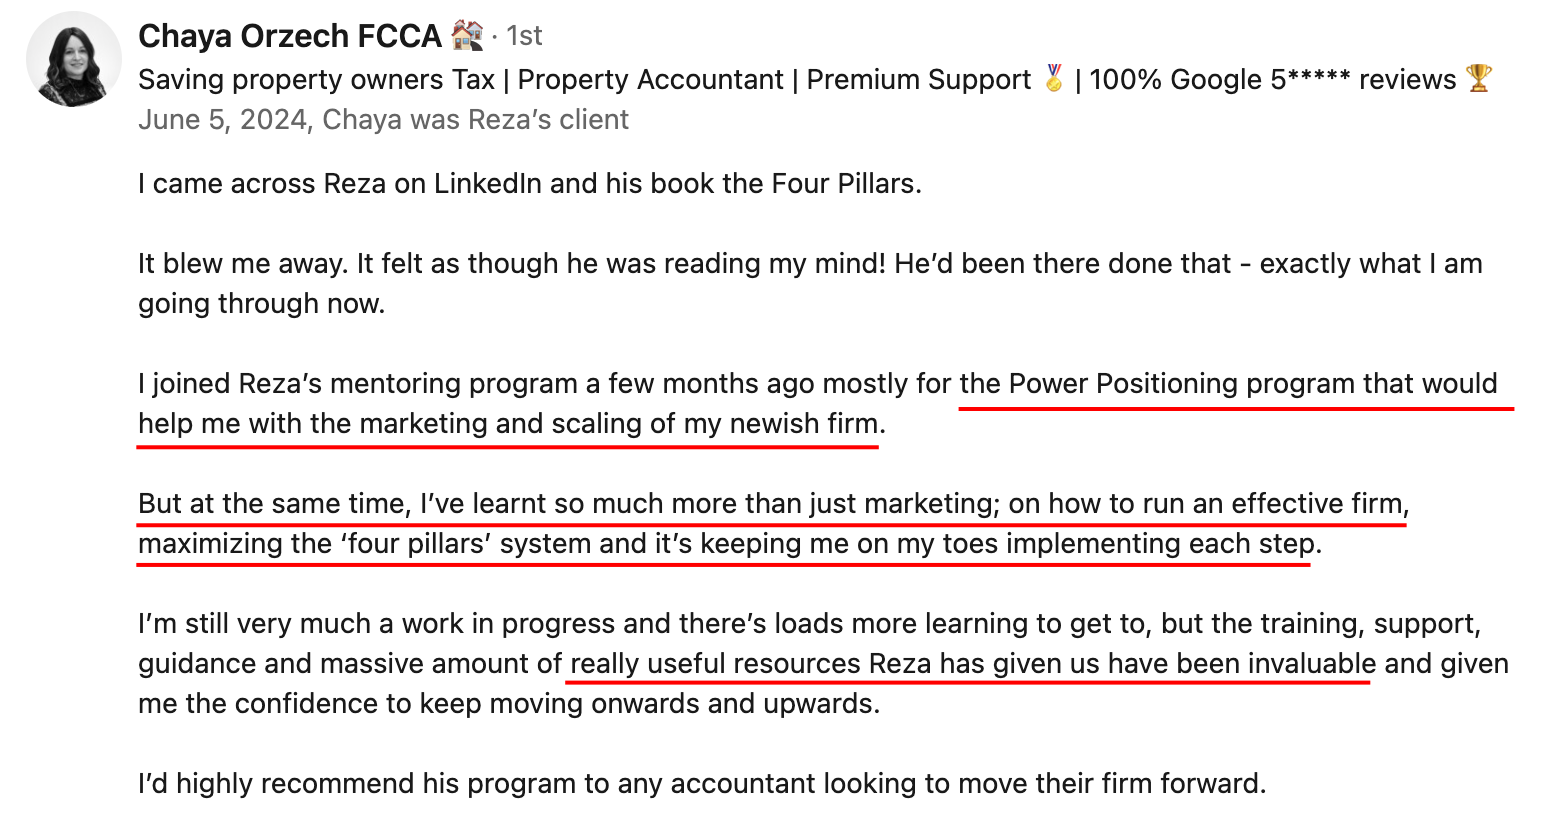The width and height of the screenshot is (1554, 822).
Task: Click "Saving property owners Tax" headline text
Action: [316, 80]
